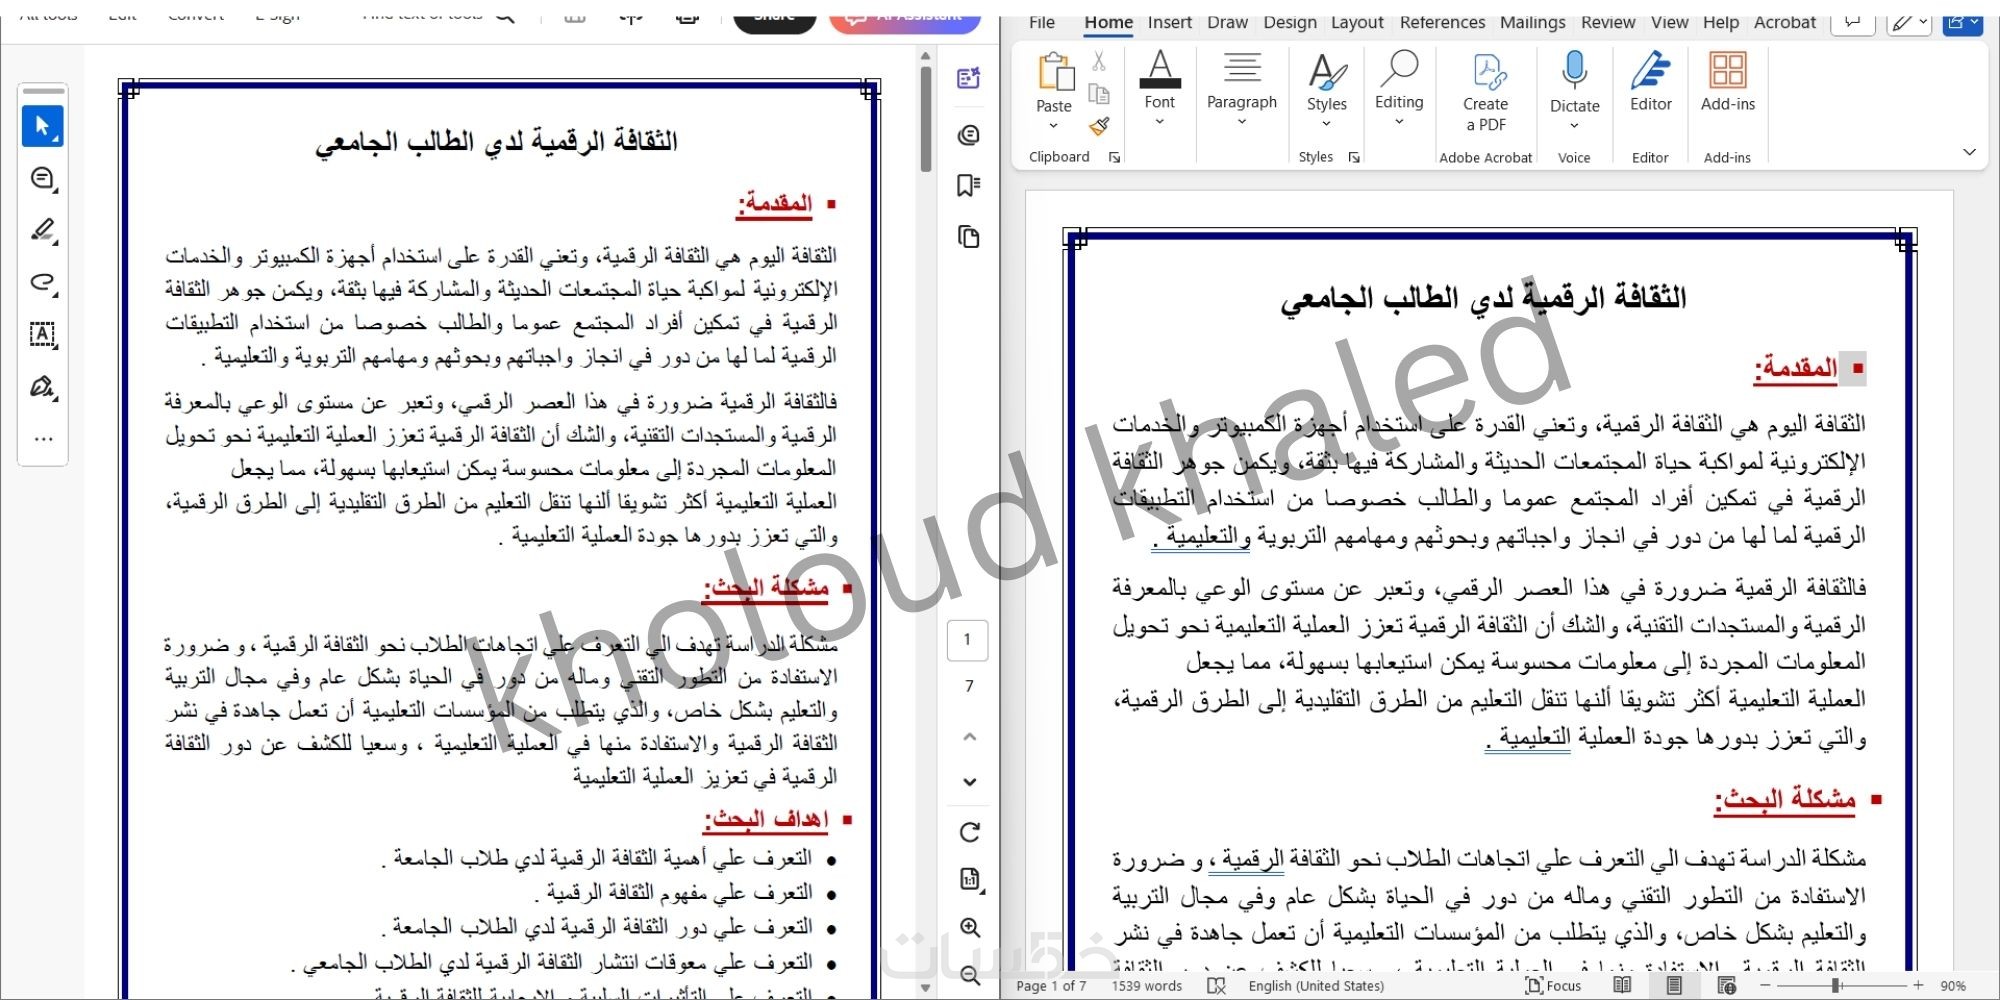Click the Word zoom slider handle
Image resolution: width=2000 pixels, height=1000 pixels.
pos(1836,986)
